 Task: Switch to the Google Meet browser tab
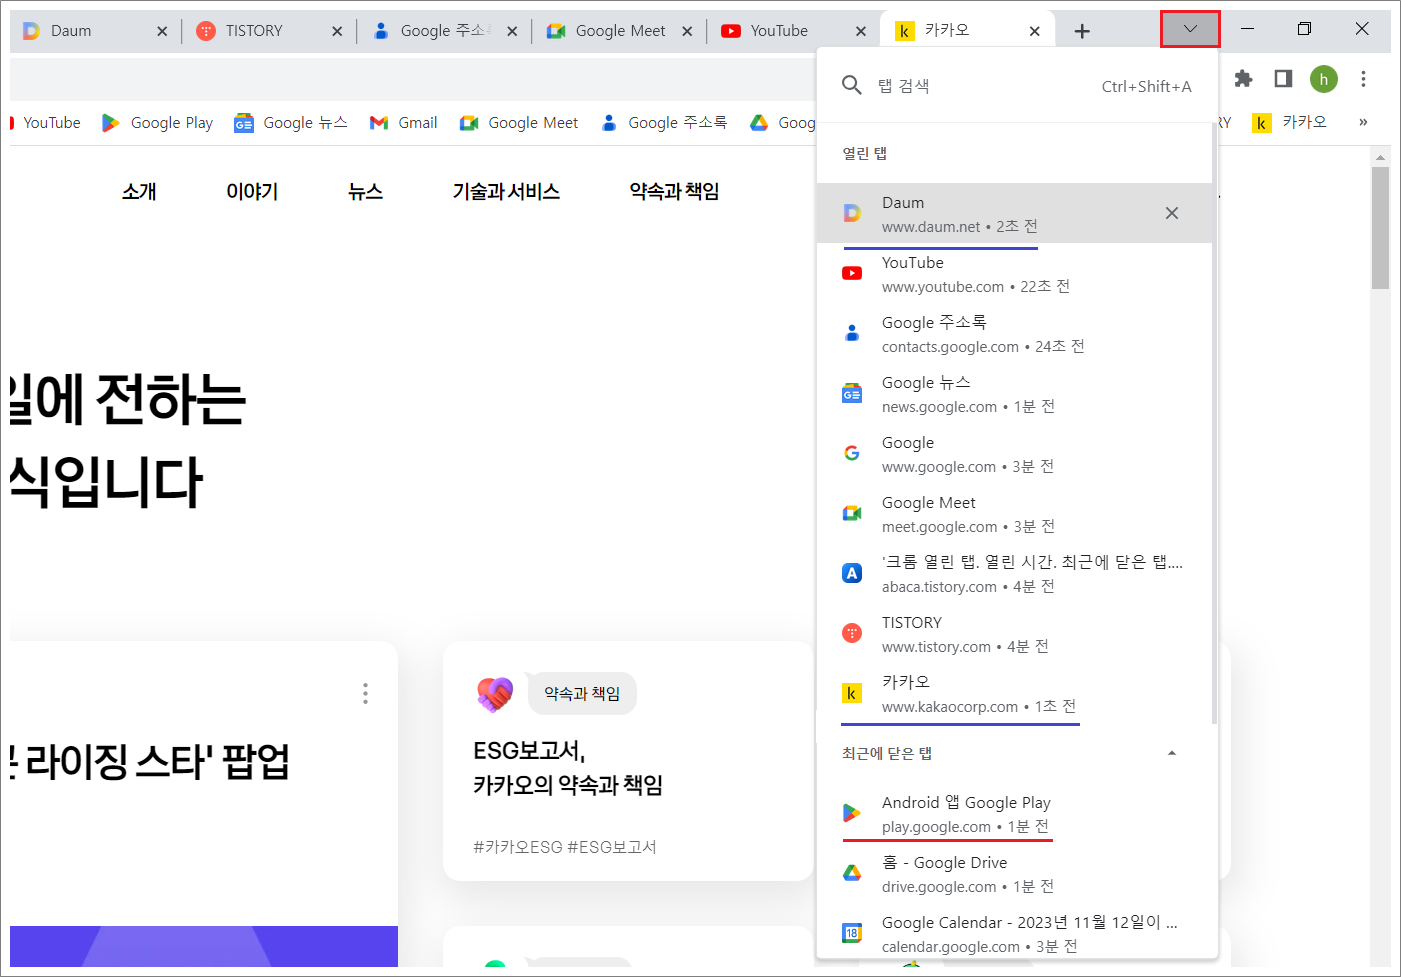pos(618,31)
